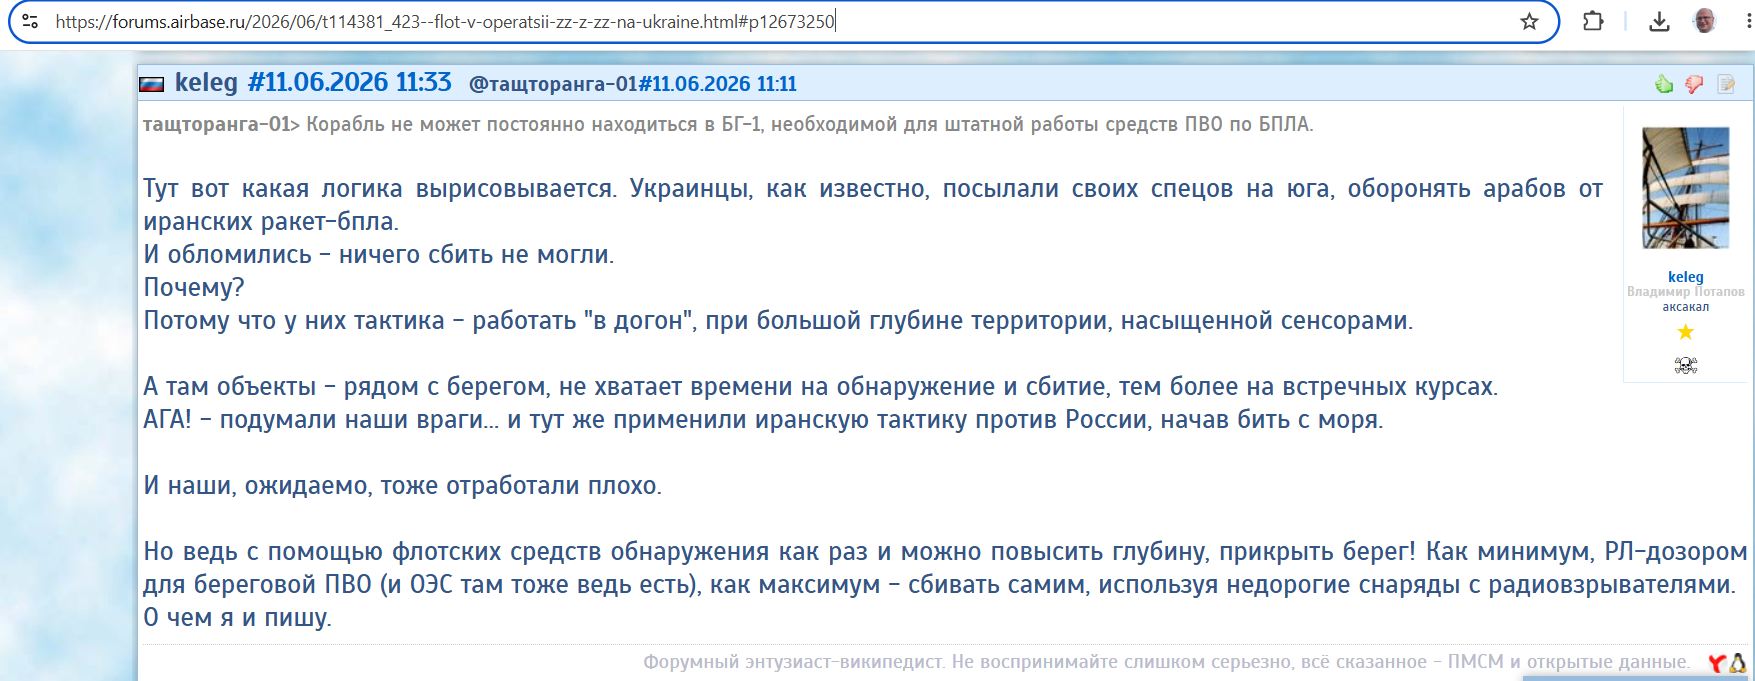Viewport: 1755px width, 681px height.
Task: Click the Russian flag icon beside keleg
Action: pos(151,84)
